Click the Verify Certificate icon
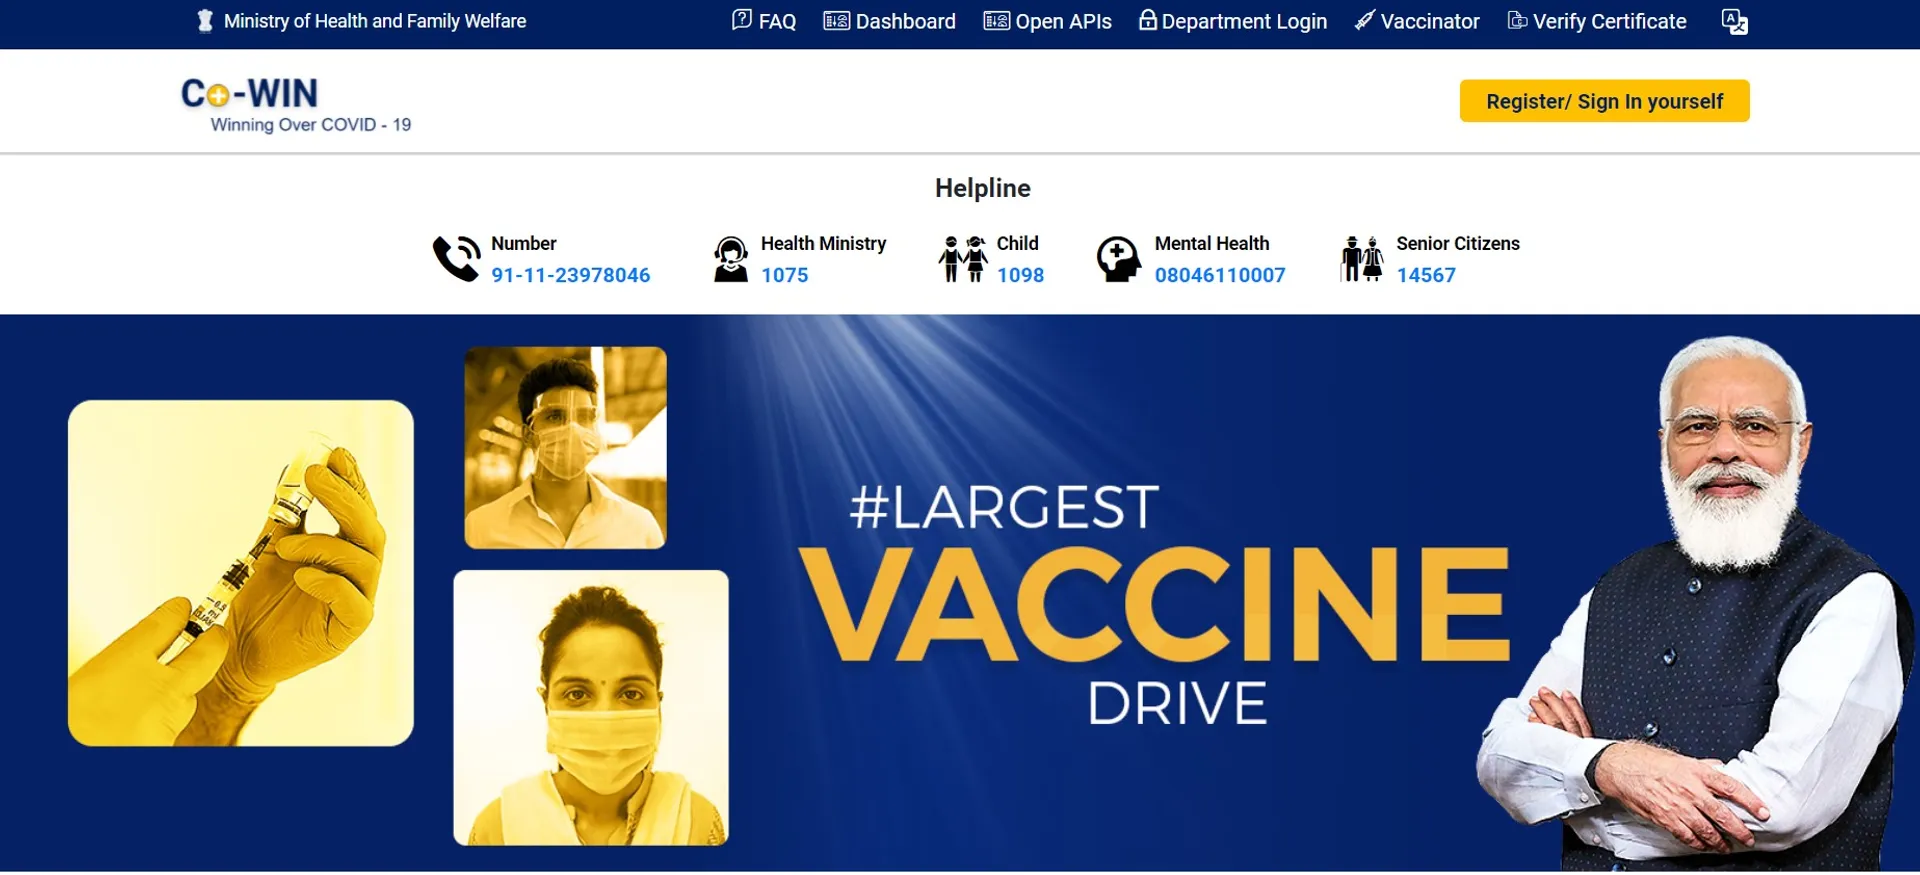This screenshot has width=1920, height=875. (1517, 21)
